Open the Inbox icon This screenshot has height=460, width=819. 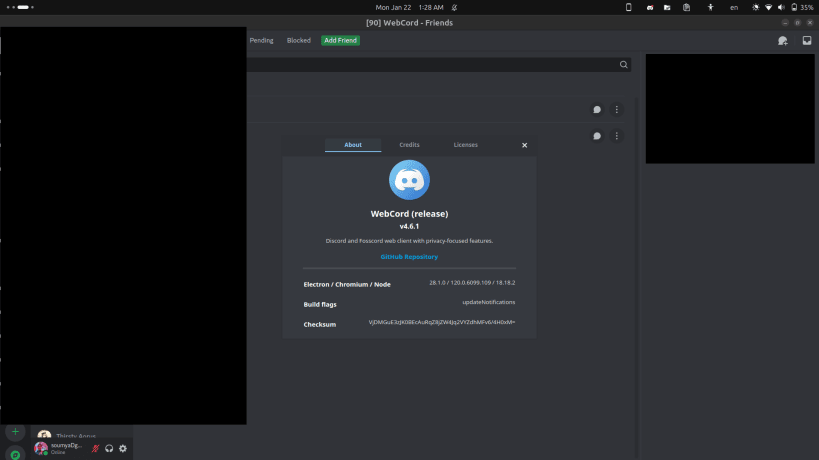(x=807, y=40)
